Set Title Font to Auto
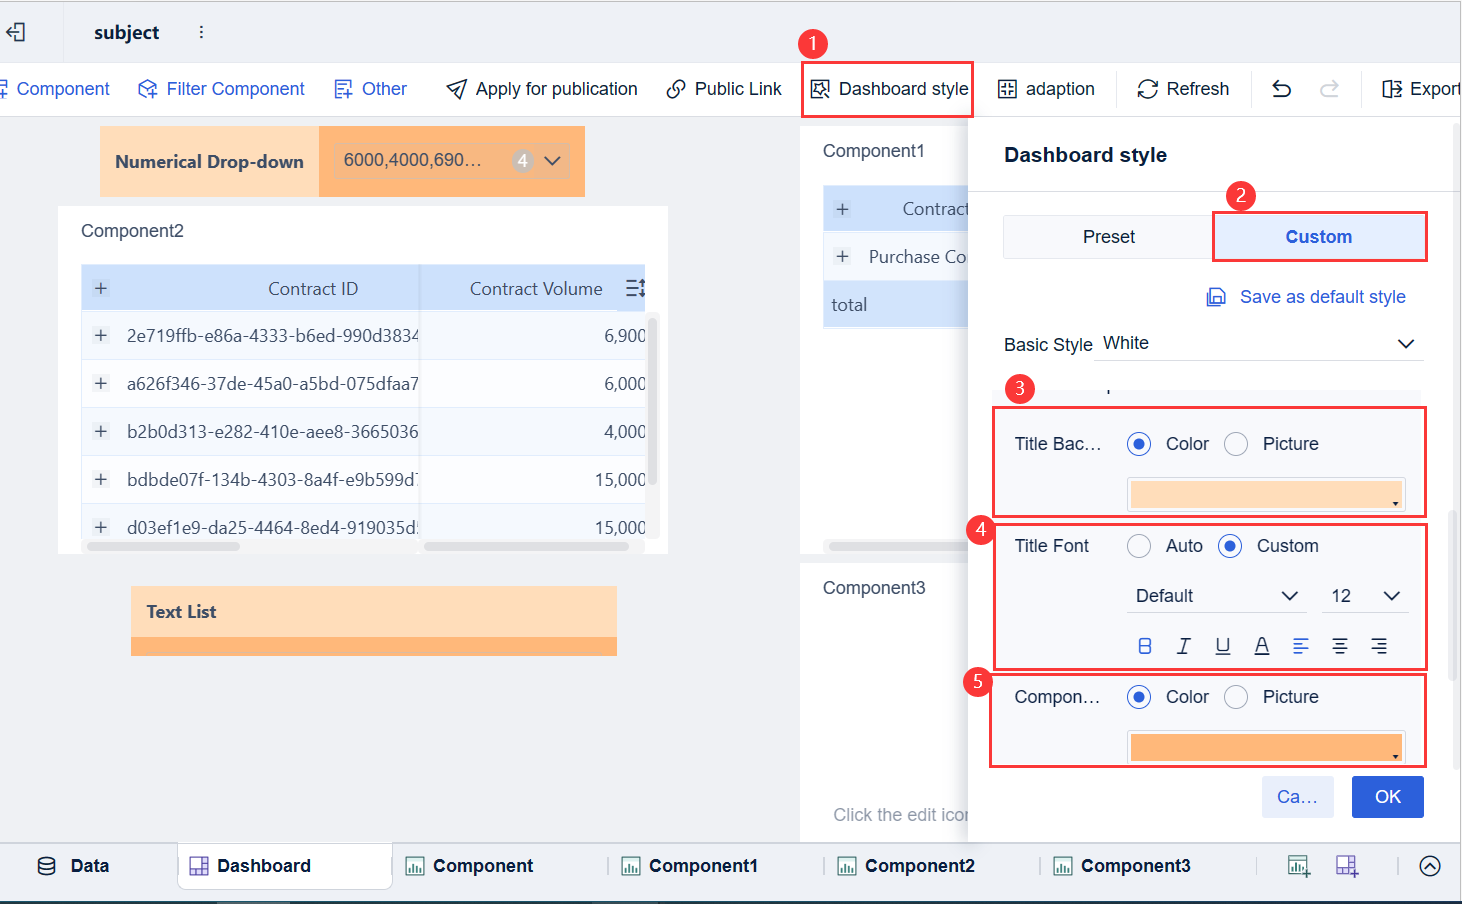The height and width of the screenshot is (904, 1462). [1139, 546]
